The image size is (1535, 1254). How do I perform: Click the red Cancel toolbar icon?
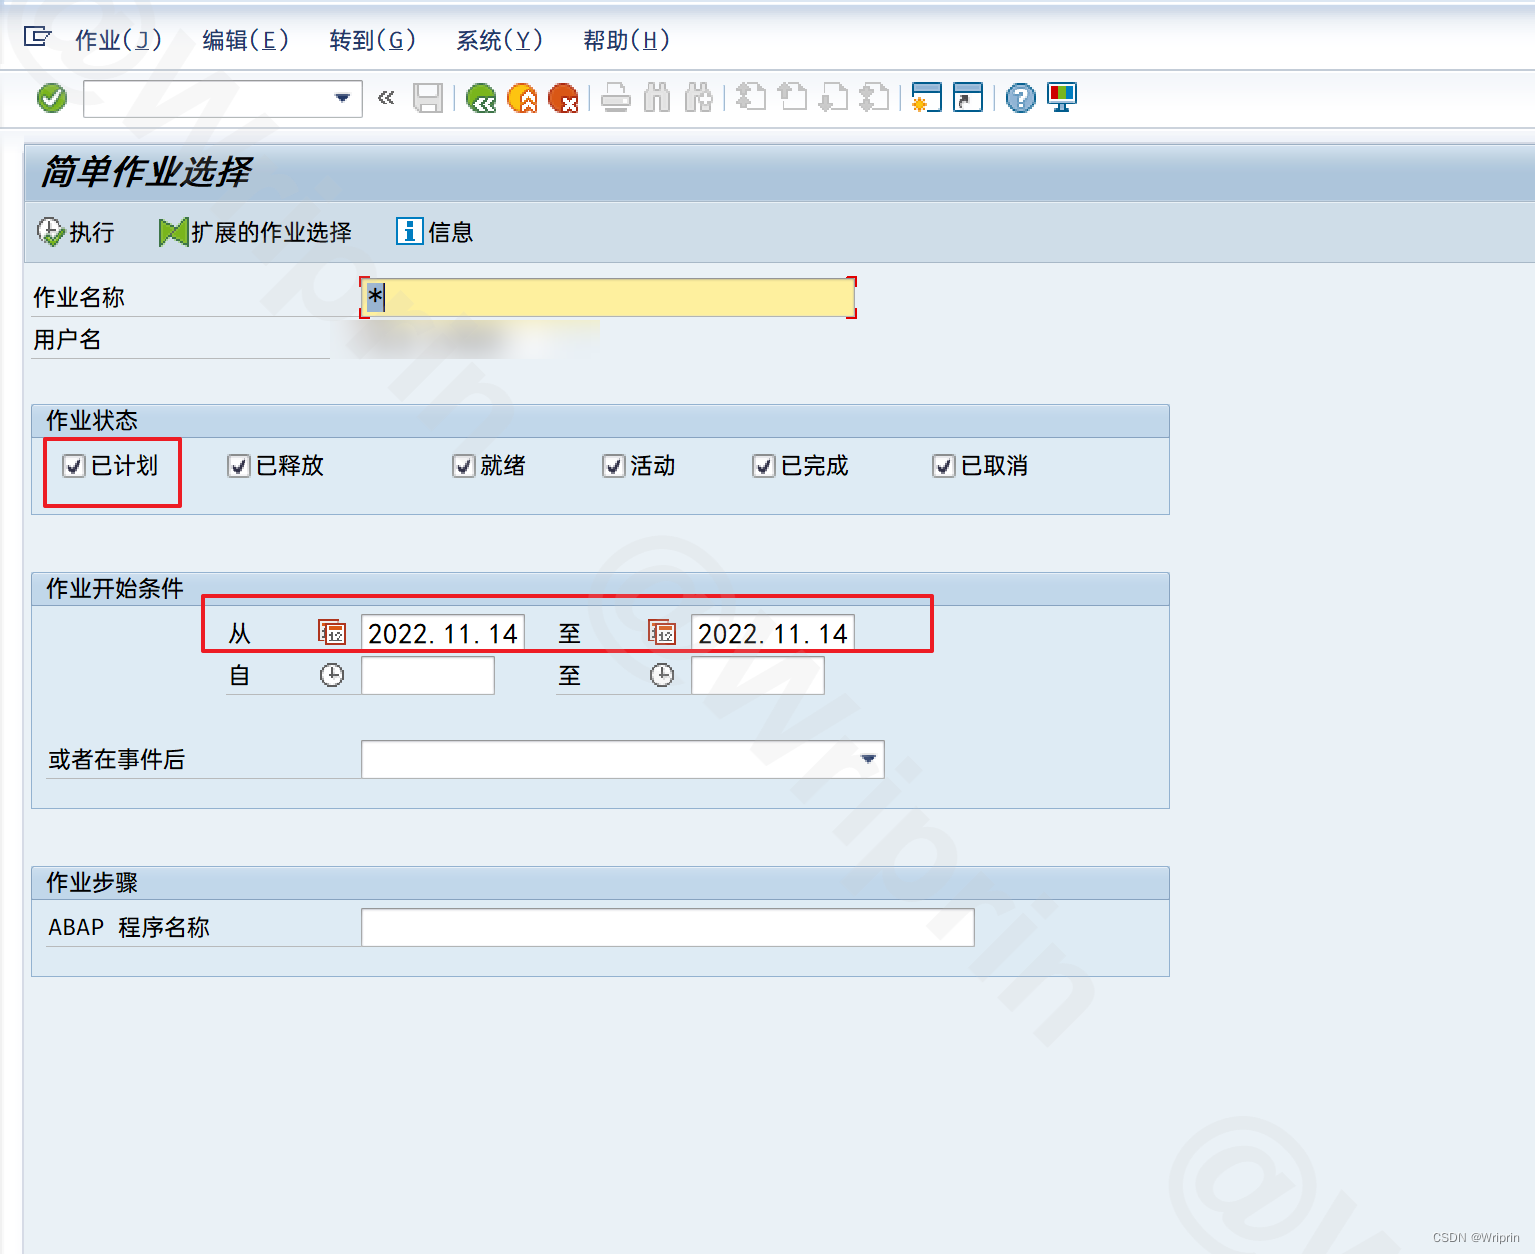565,98
